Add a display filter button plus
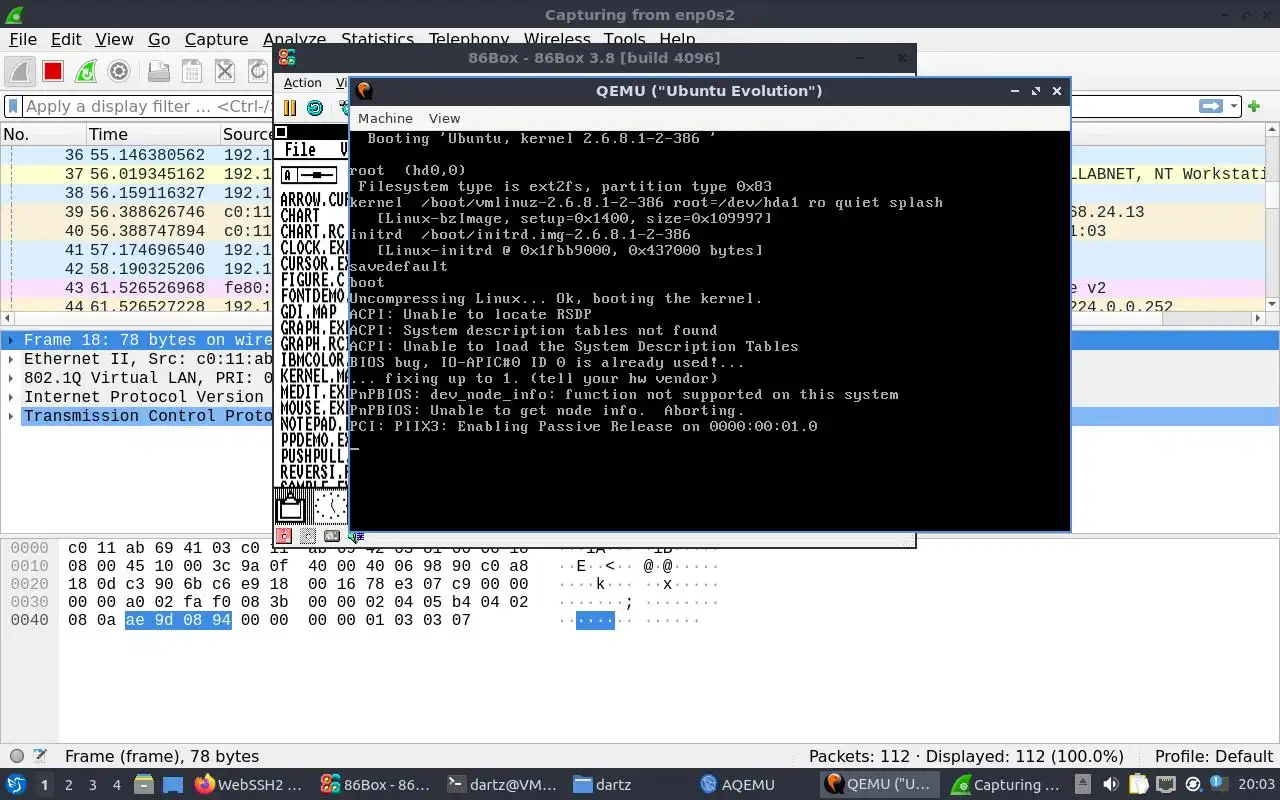The image size is (1280, 800). tap(1254, 106)
